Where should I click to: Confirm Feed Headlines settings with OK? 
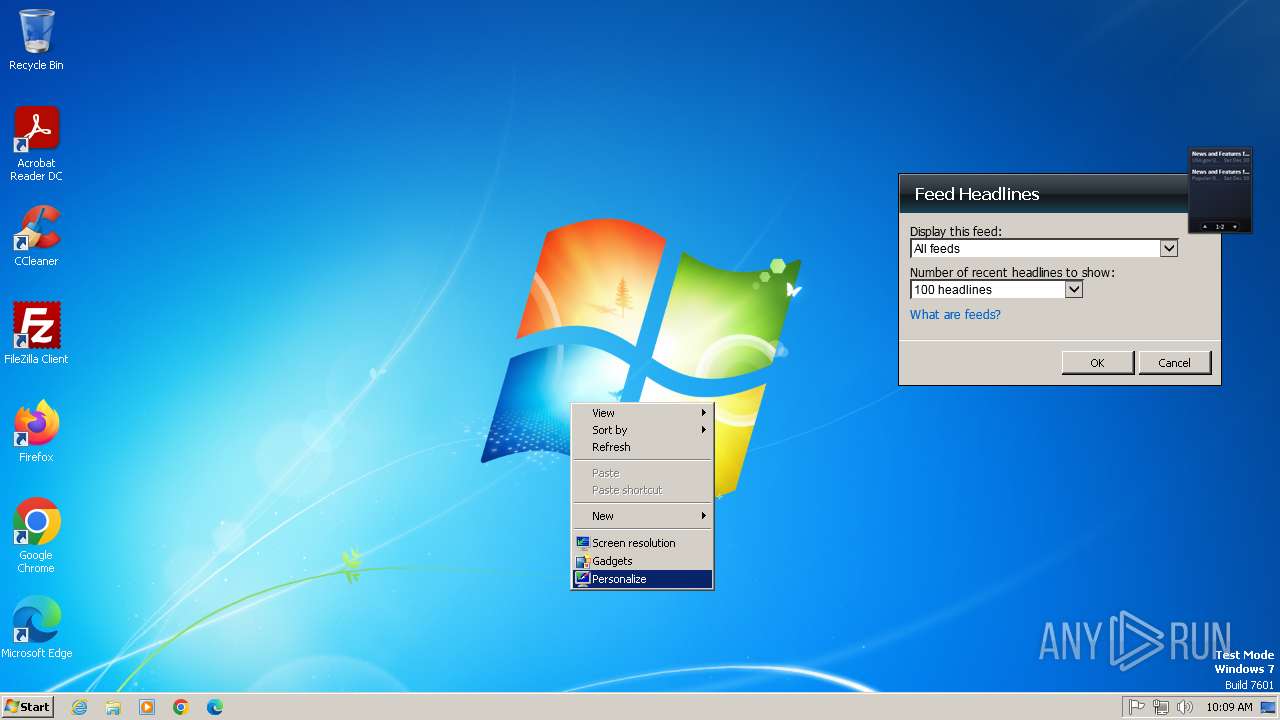(x=1097, y=362)
